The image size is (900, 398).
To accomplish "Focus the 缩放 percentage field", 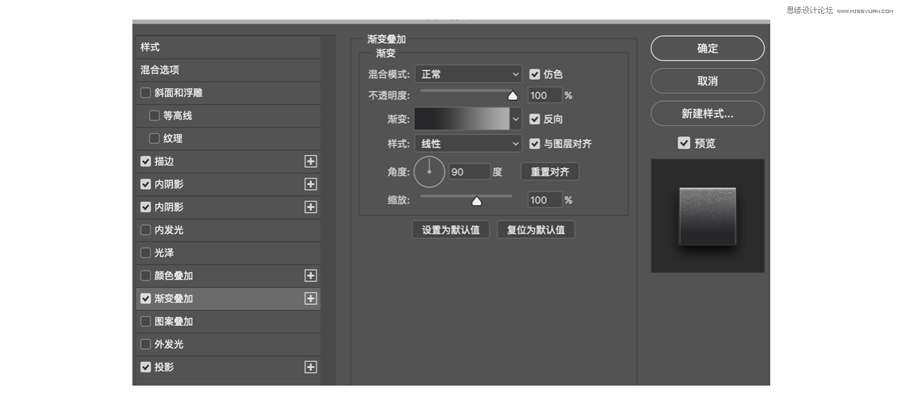I will (x=545, y=200).
